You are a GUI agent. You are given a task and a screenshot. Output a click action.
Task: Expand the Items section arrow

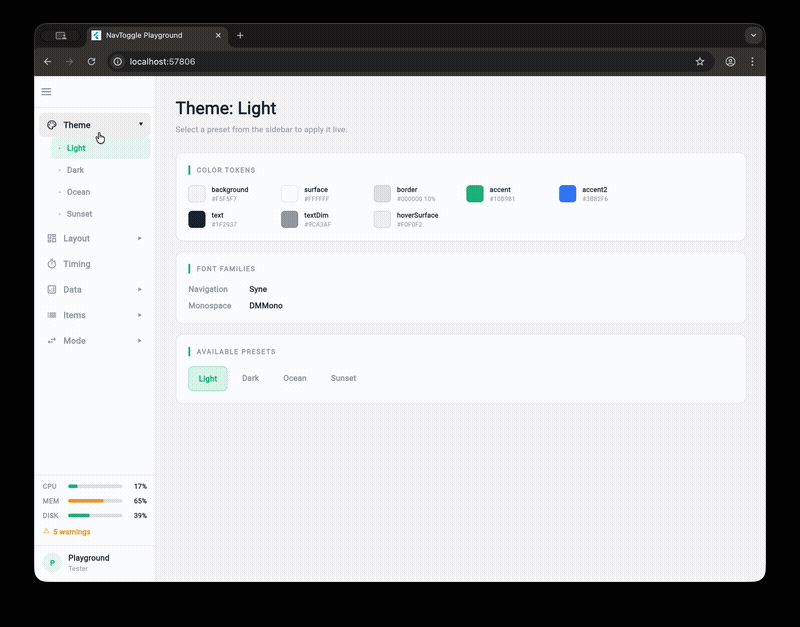(140, 315)
